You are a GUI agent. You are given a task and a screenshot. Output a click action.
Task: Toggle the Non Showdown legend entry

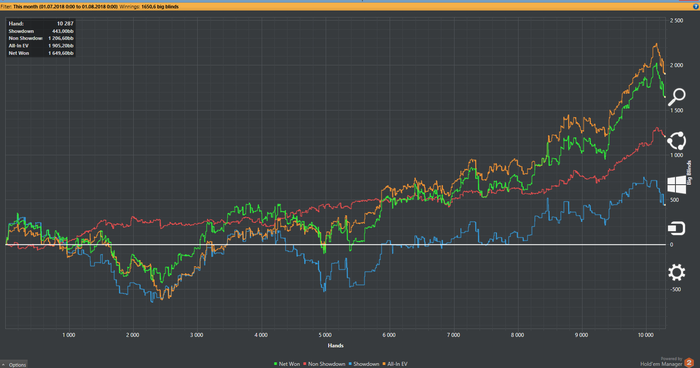click(325, 364)
